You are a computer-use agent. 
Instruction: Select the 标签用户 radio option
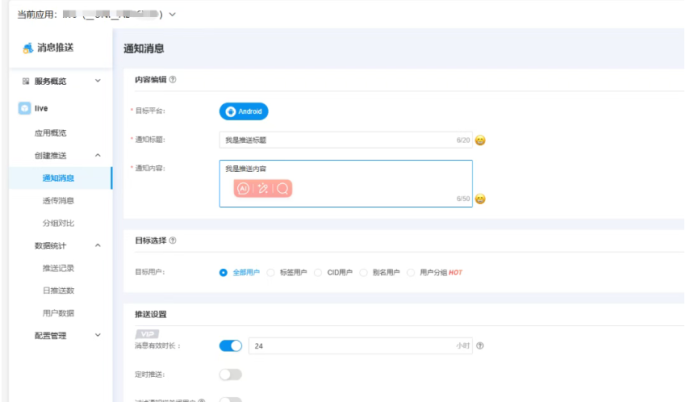point(270,272)
